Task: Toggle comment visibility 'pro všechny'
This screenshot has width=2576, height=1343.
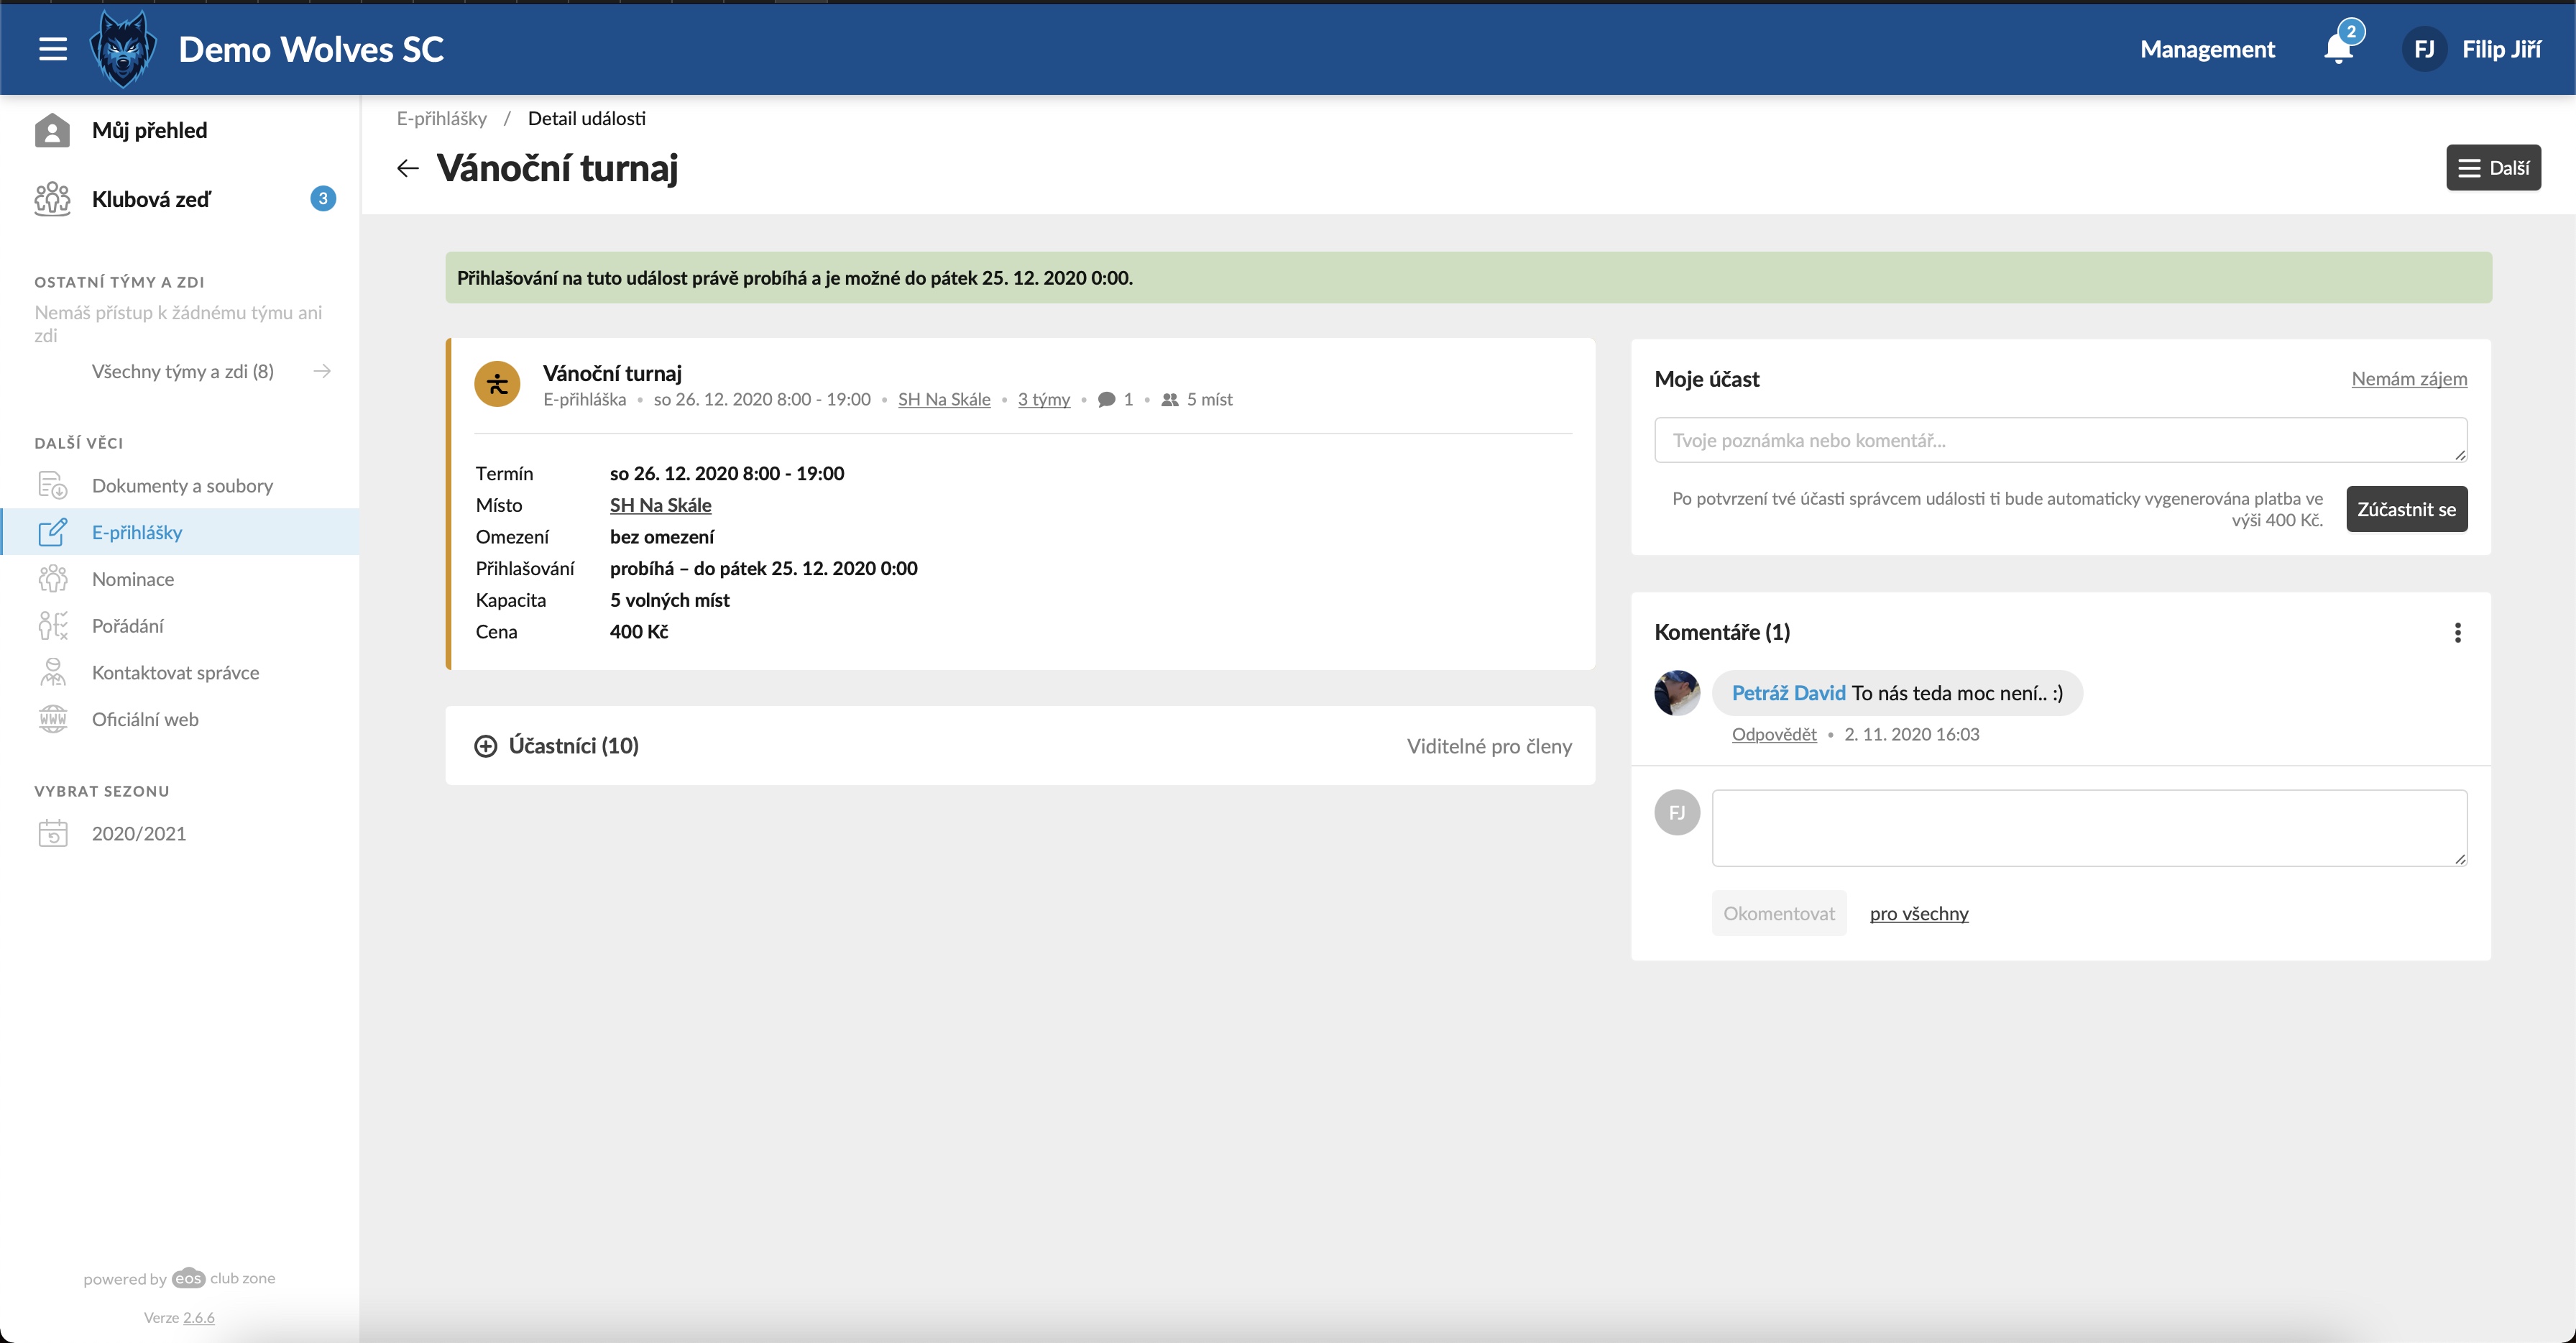Action: click(x=1918, y=914)
